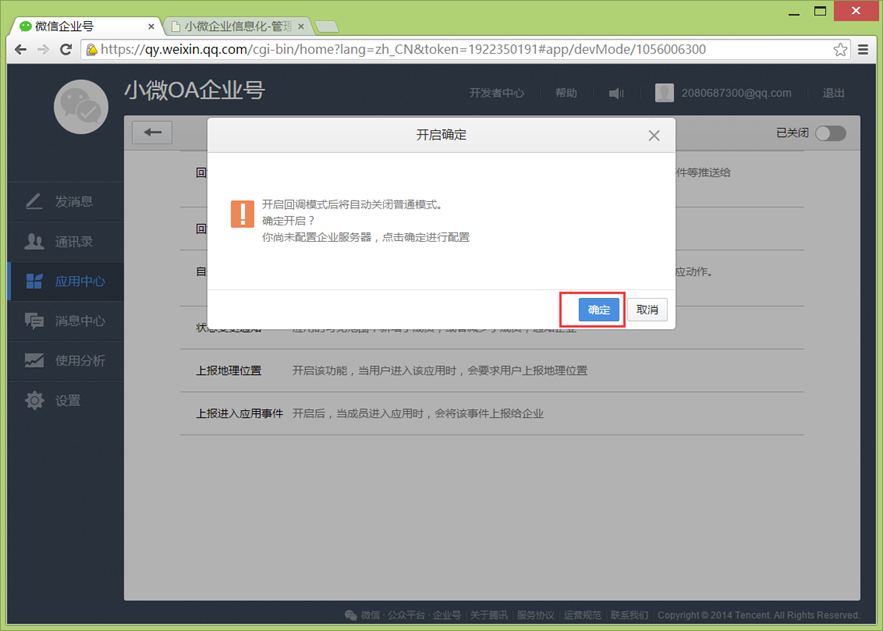The height and width of the screenshot is (631, 883).
Task: Open 通讯录 in the sidebar
Action: [x=65, y=241]
